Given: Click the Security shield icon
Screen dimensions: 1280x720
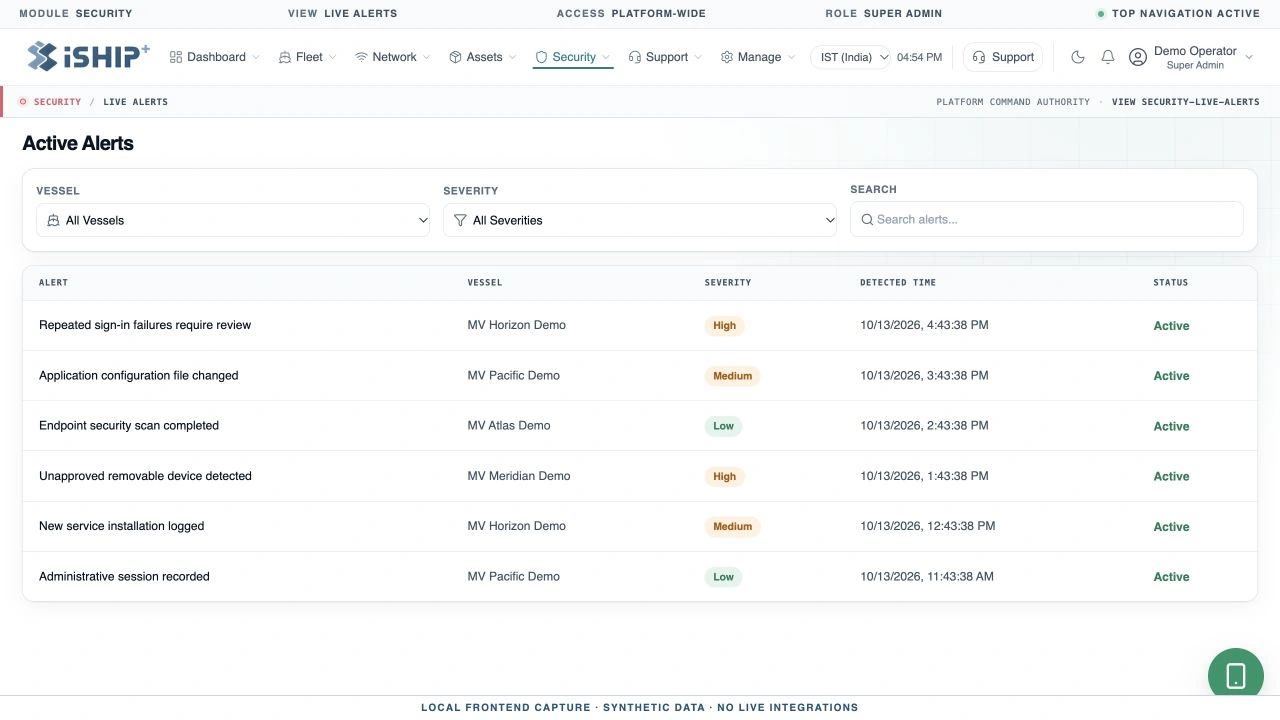Looking at the screenshot, I should (x=541, y=57).
